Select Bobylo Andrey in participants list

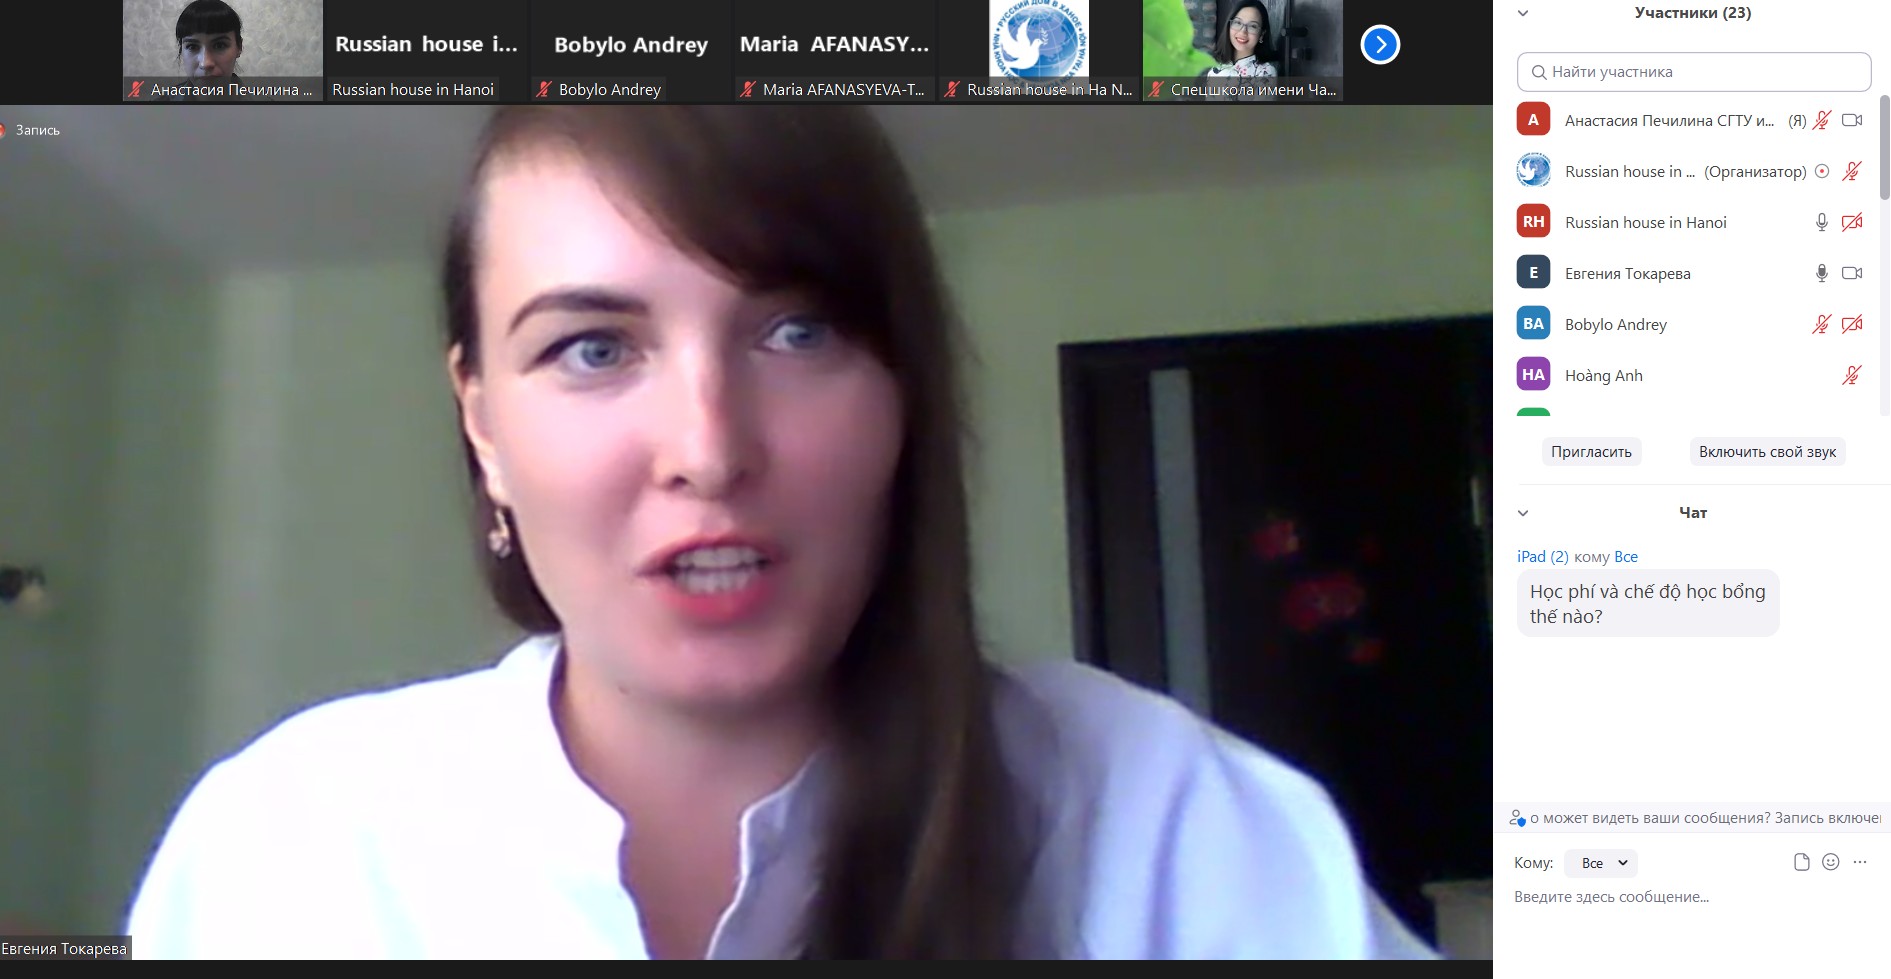1615,324
